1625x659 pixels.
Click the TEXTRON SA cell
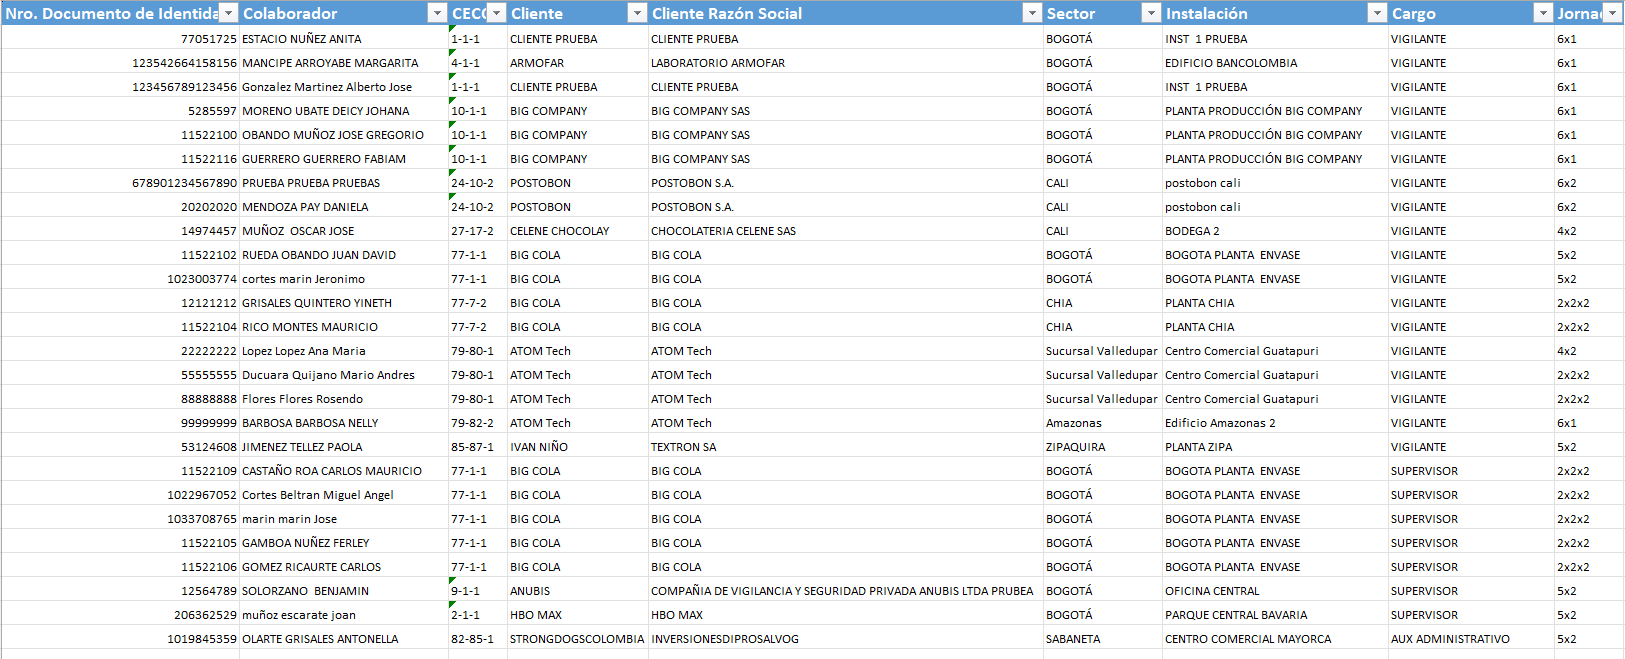pos(846,447)
